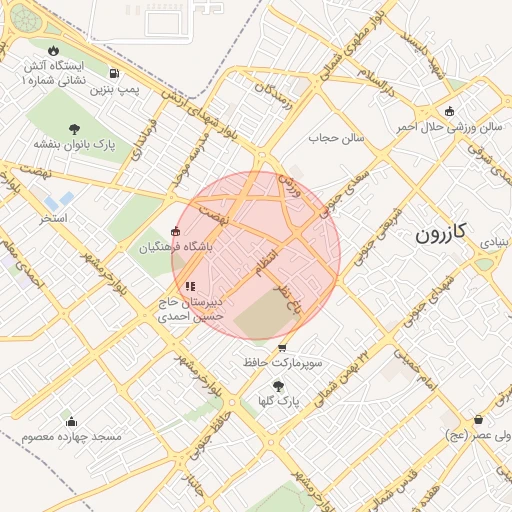Select the Chahardah Masoum mosque icon
Viewport: 512px width, 512px height.
(71, 422)
